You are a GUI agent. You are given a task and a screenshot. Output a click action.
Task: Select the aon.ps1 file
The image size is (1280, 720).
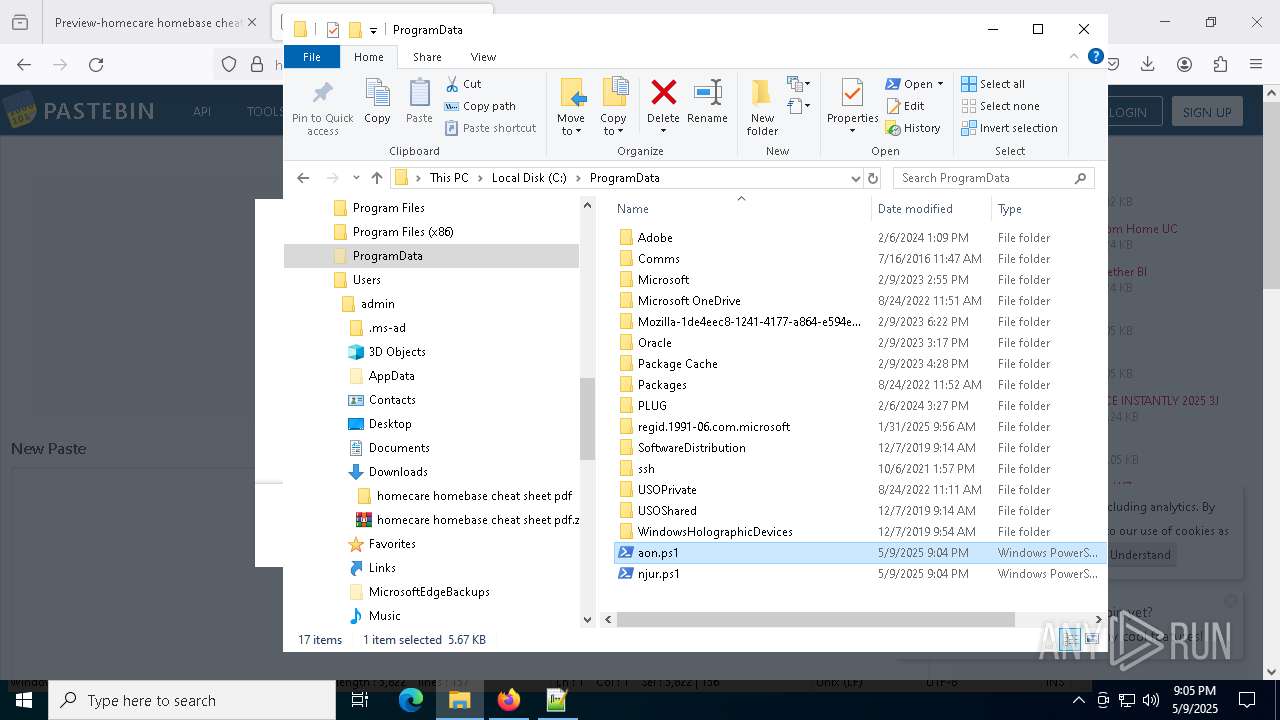(x=658, y=553)
